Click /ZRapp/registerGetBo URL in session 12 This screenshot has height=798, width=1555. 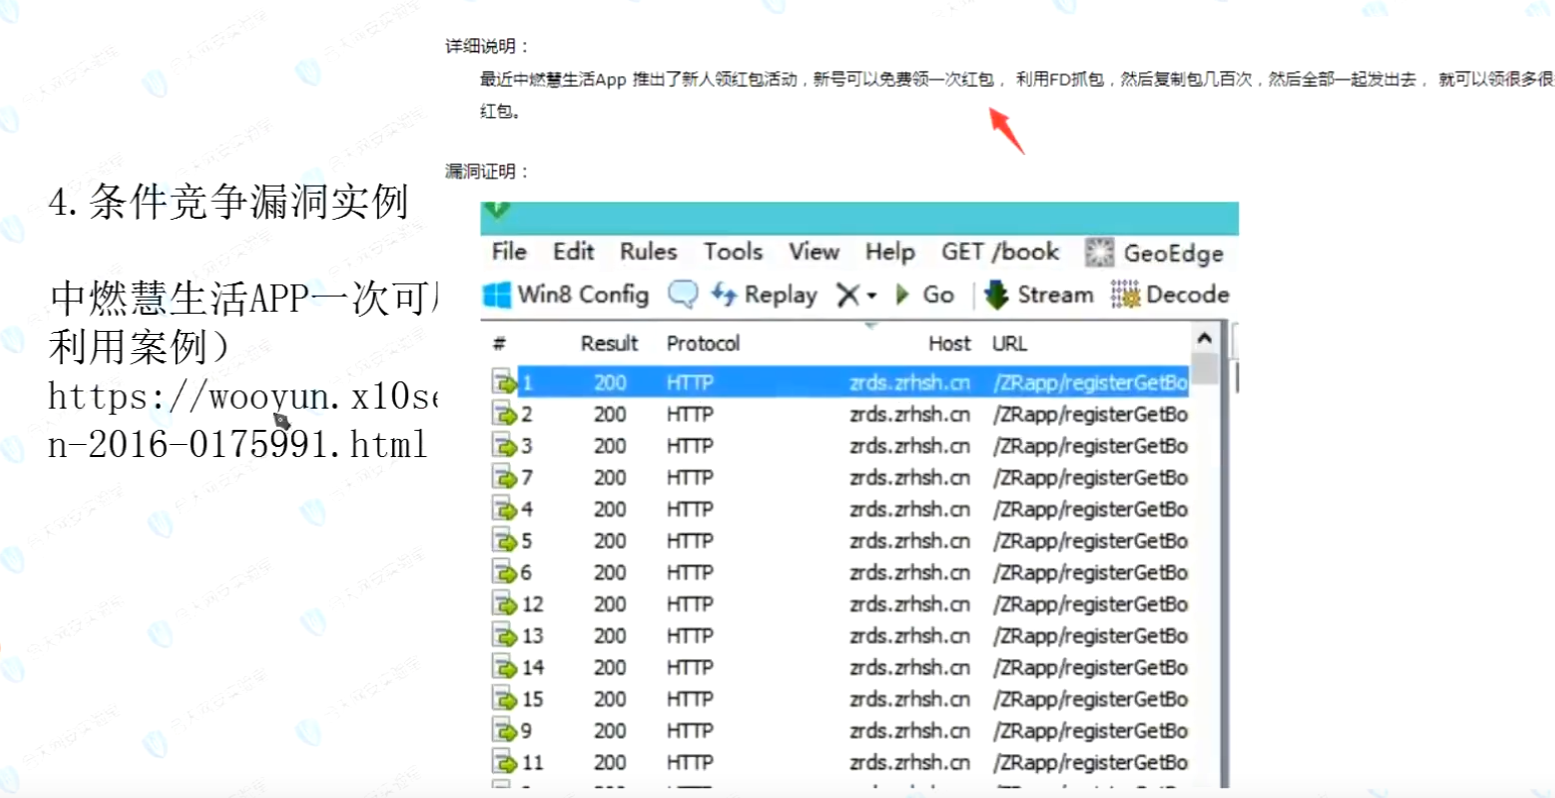(1090, 604)
